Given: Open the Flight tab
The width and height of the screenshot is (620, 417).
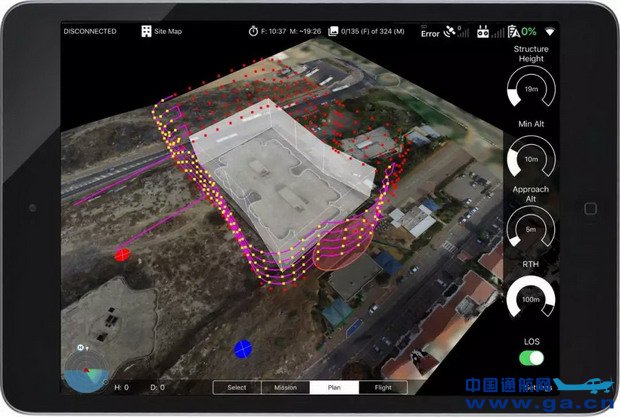Looking at the screenshot, I should tap(383, 387).
